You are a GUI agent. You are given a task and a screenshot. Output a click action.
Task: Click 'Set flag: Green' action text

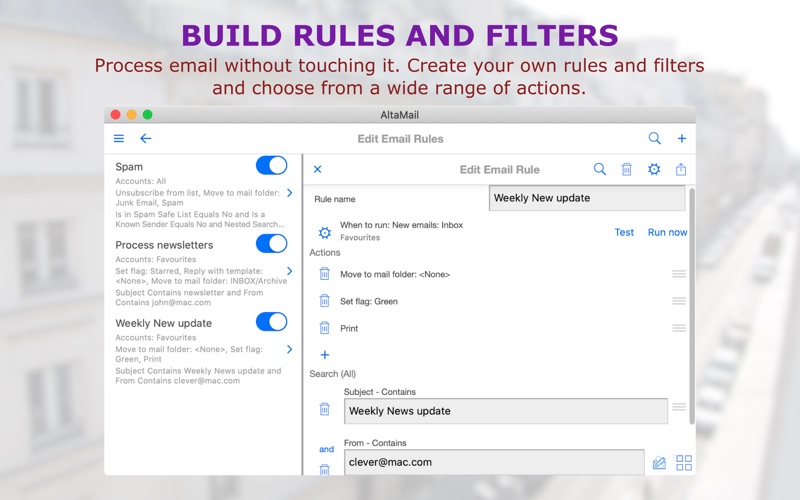tap(369, 301)
